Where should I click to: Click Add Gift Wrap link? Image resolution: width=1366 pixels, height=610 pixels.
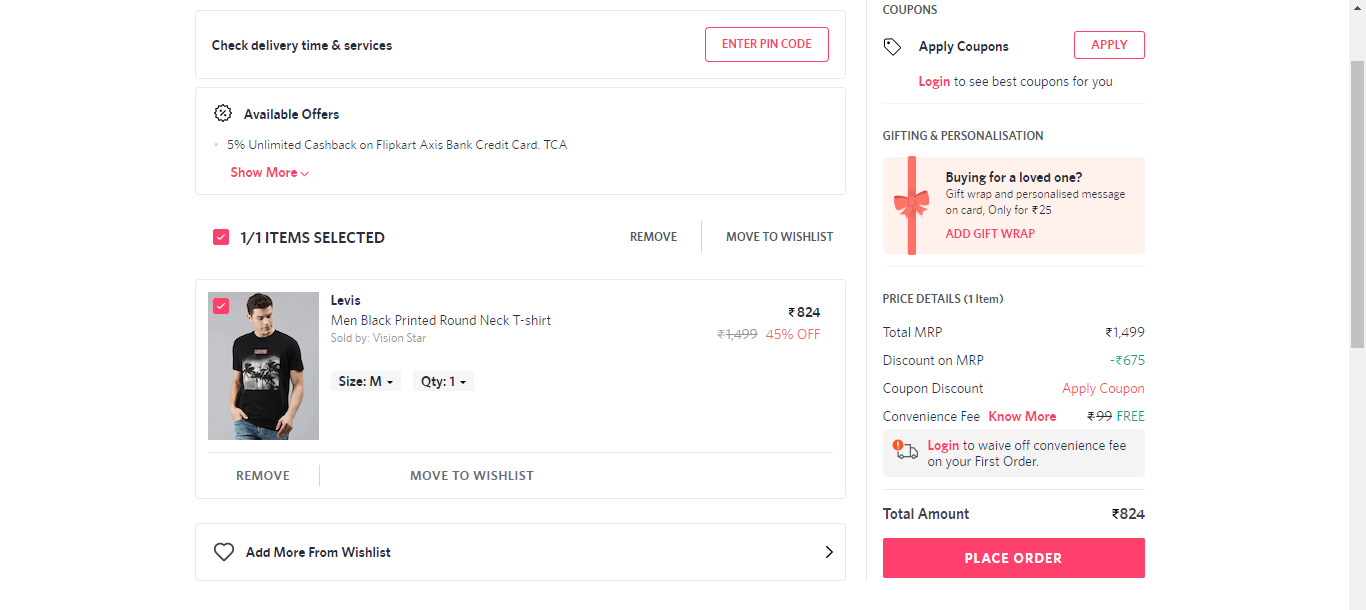tap(990, 233)
